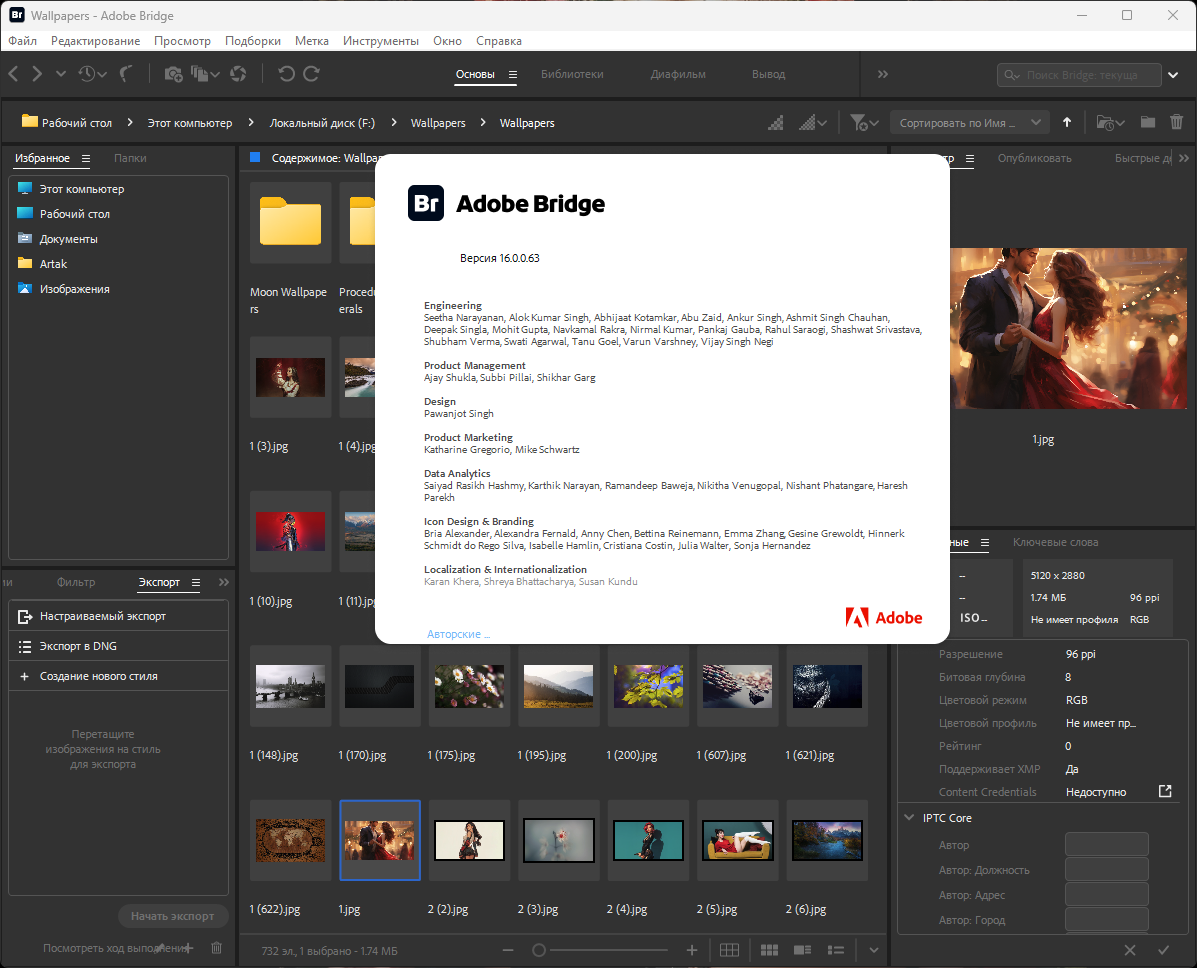Expand the search options dropdown arrow

coord(1173,75)
